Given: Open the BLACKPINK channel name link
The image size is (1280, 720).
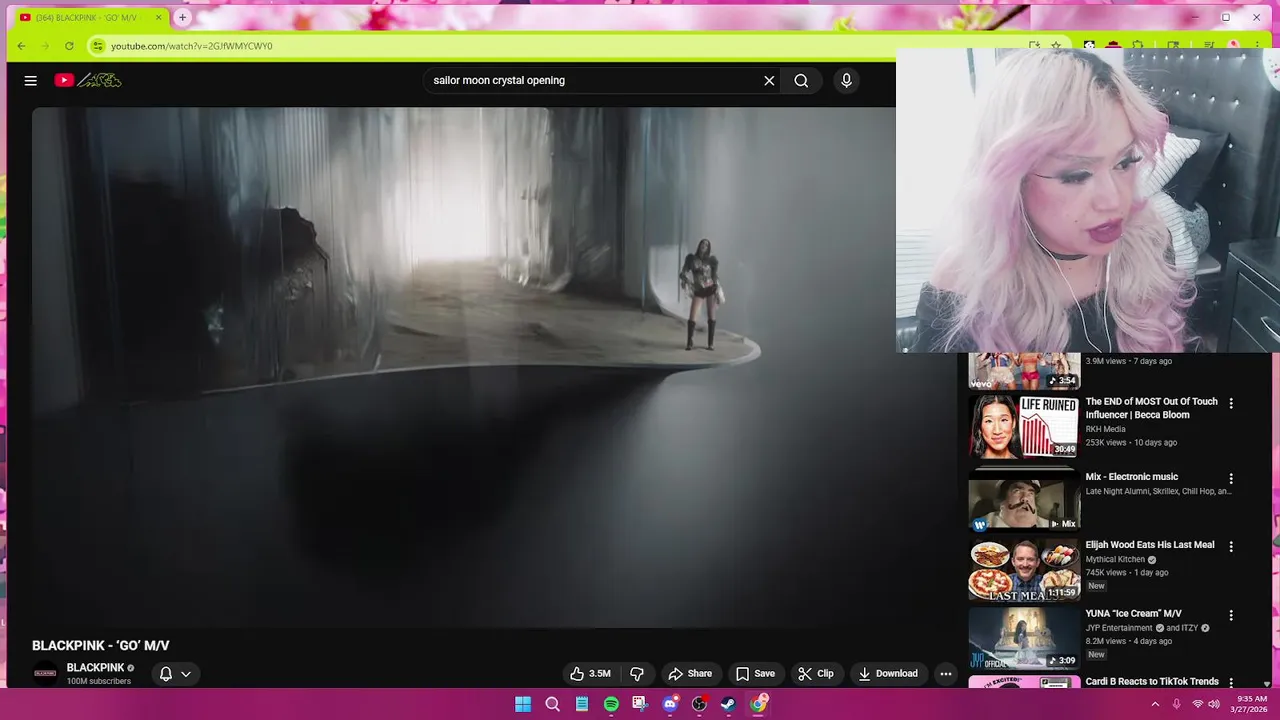Looking at the screenshot, I should click(x=95, y=667).
